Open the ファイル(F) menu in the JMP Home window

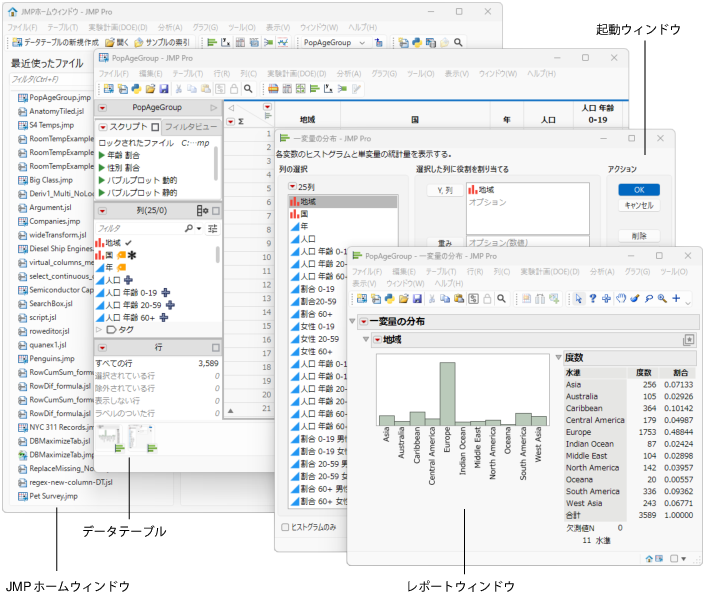coord(22,27)
